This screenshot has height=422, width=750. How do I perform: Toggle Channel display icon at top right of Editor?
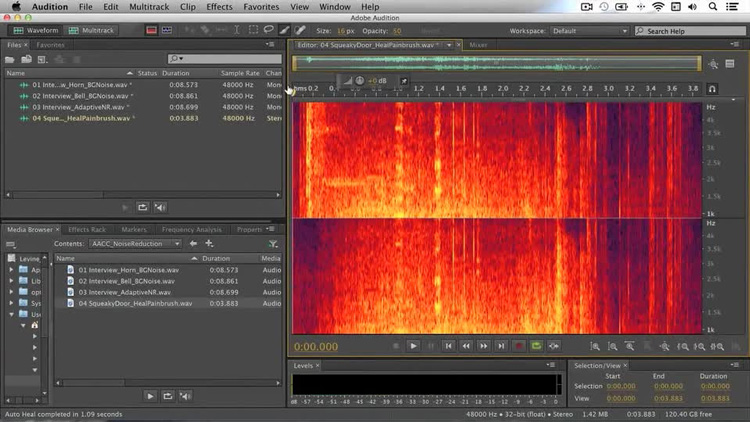[730, 64]
